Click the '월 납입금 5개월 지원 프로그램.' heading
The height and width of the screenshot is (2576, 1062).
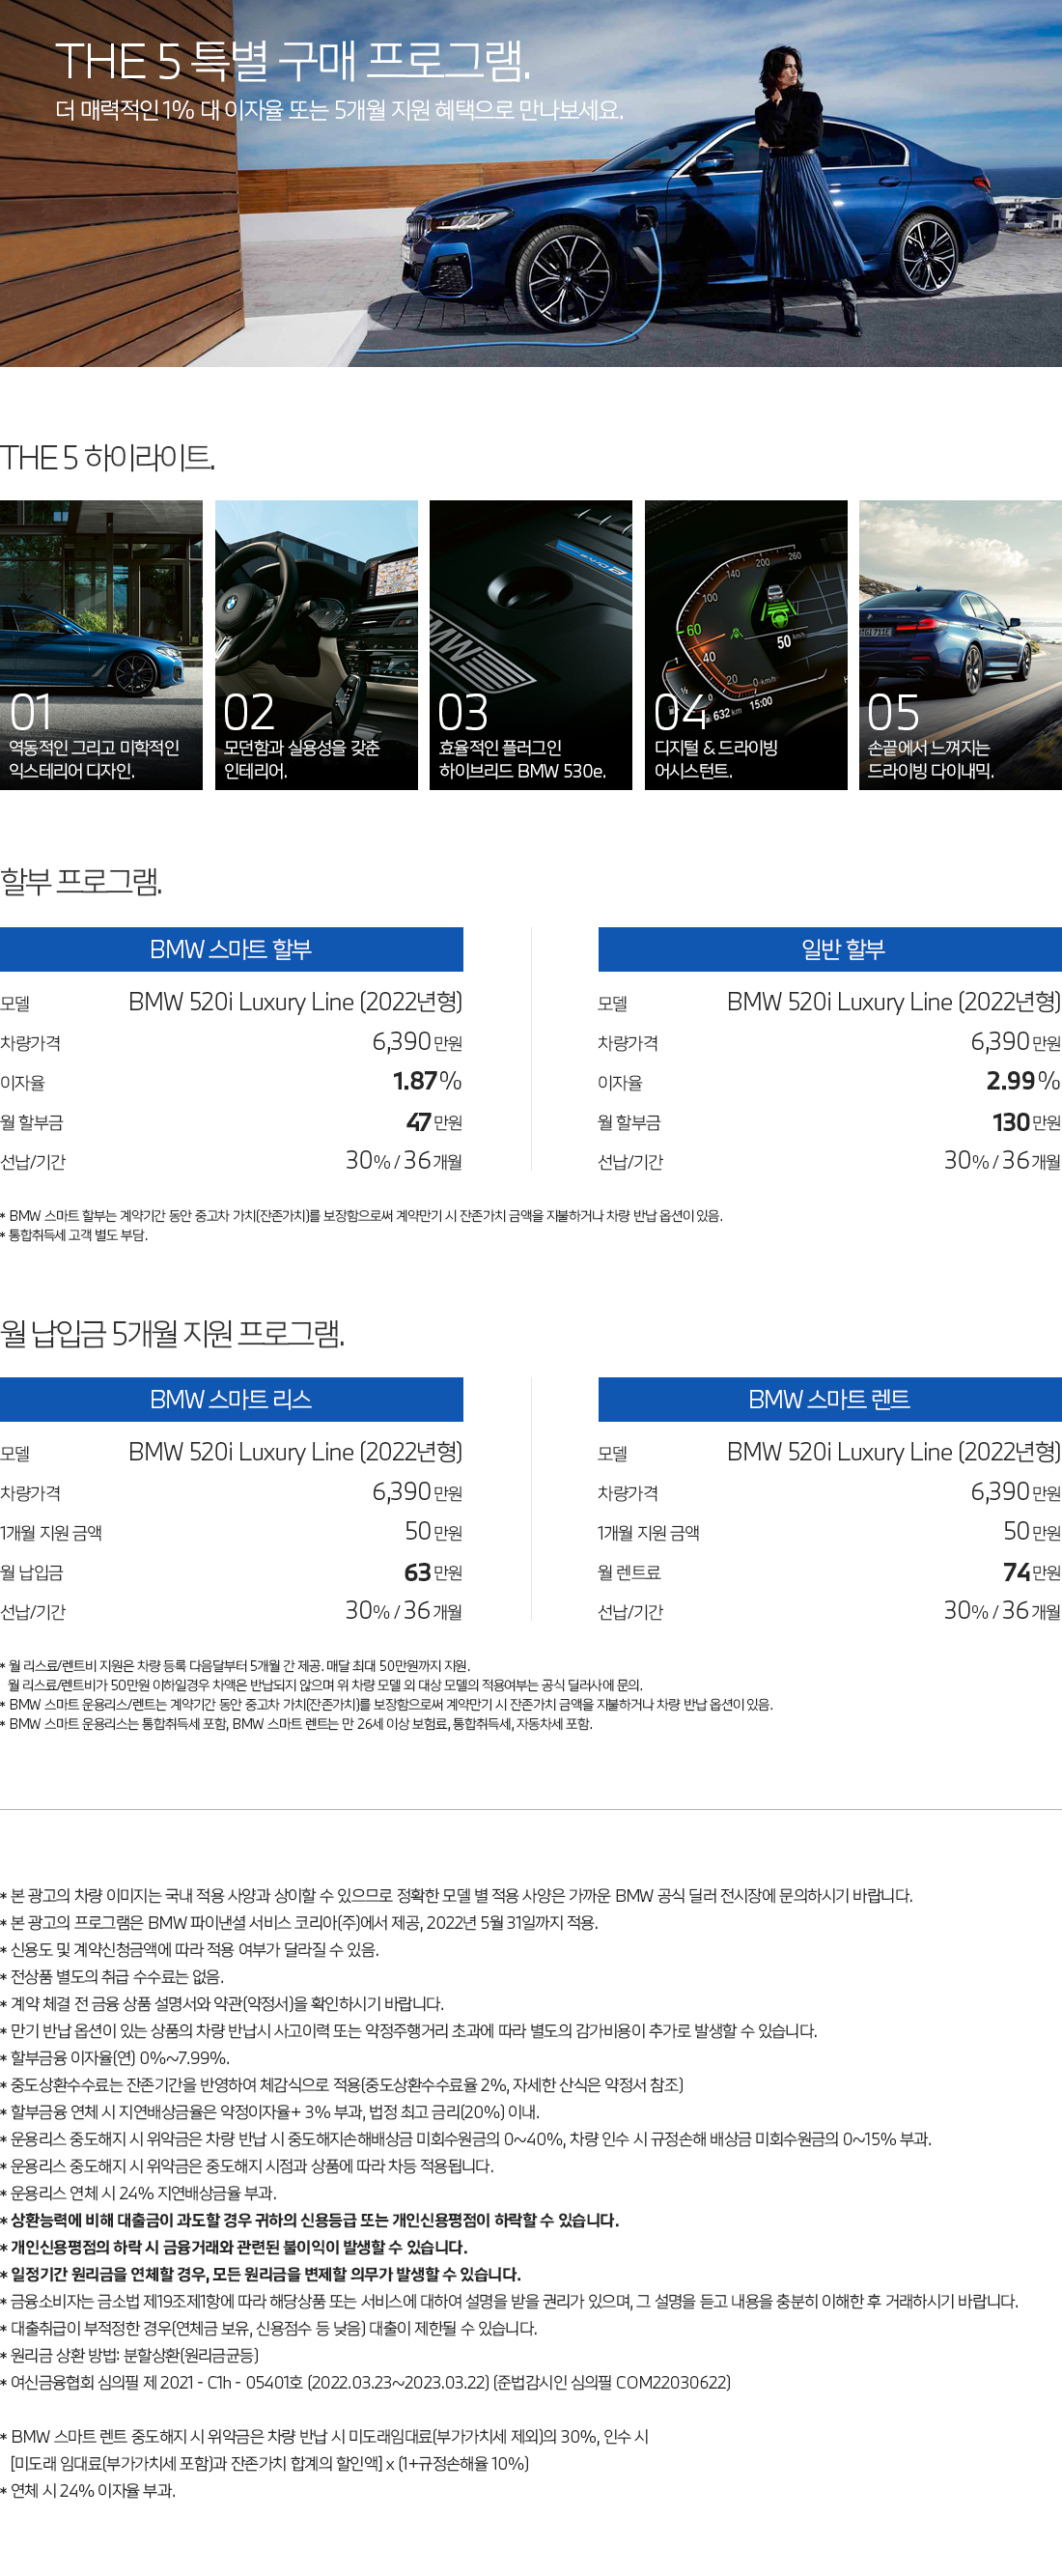pyautogui.click(x=172, y=1333)
